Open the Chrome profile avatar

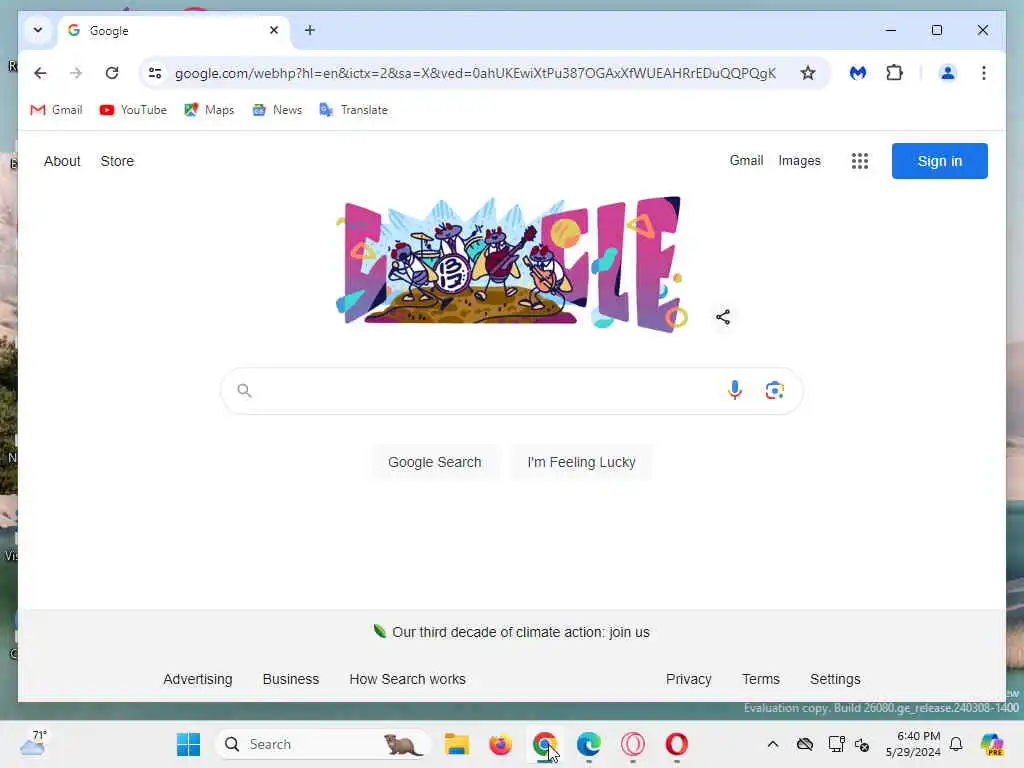(x=948, y=72)
